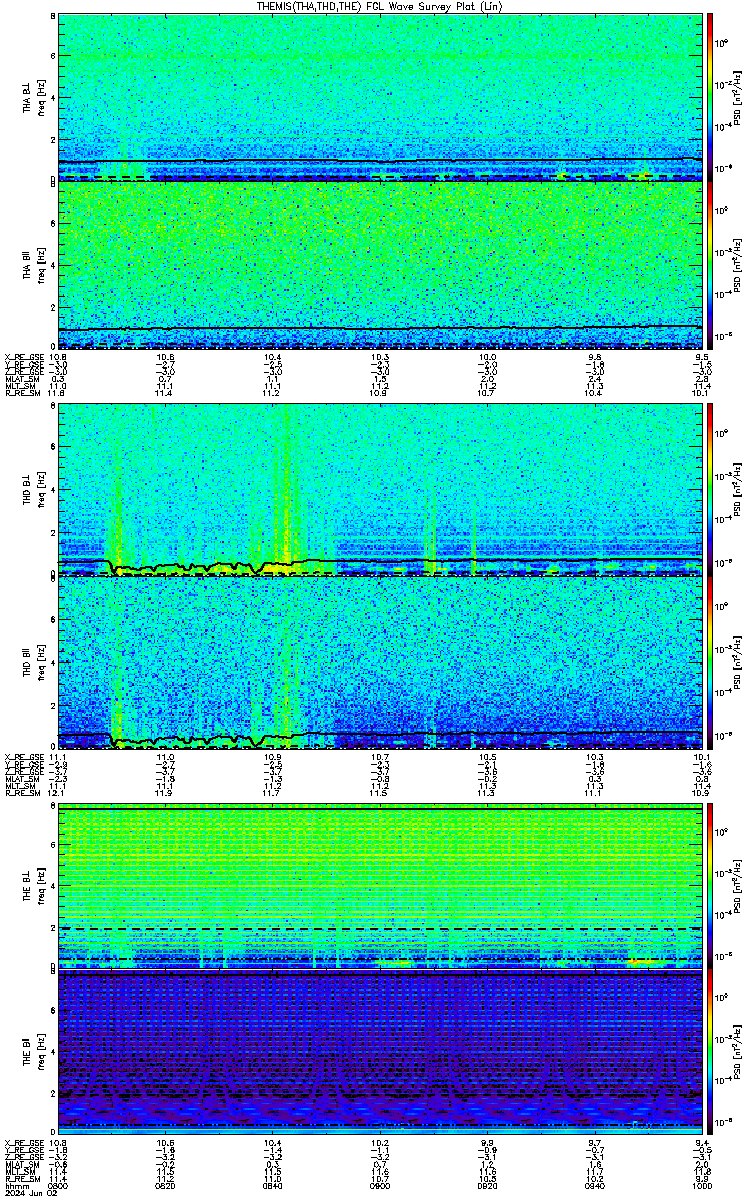Click the THA B⊥ PSD color bar
This screenshot has width=750, height=1200.
click(711, 97)
